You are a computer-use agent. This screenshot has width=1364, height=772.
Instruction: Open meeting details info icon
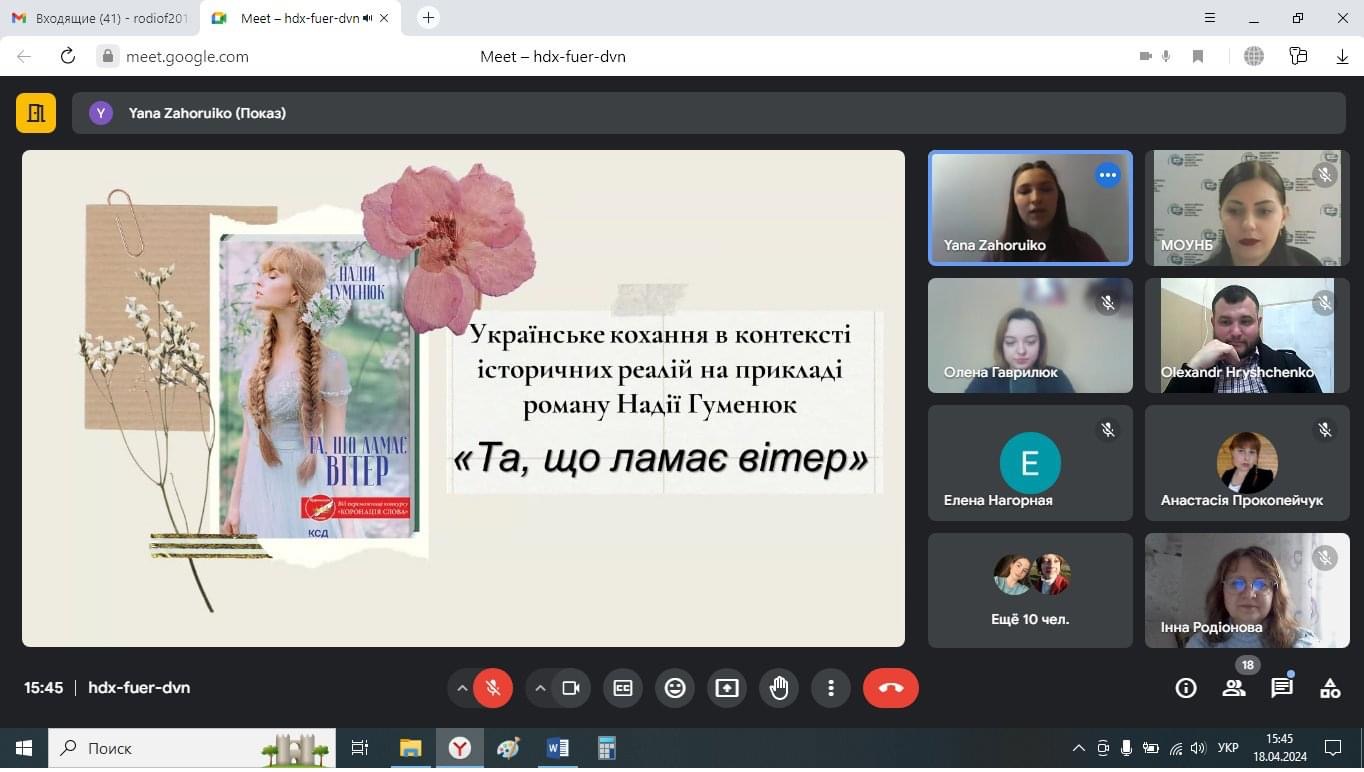1186,688
